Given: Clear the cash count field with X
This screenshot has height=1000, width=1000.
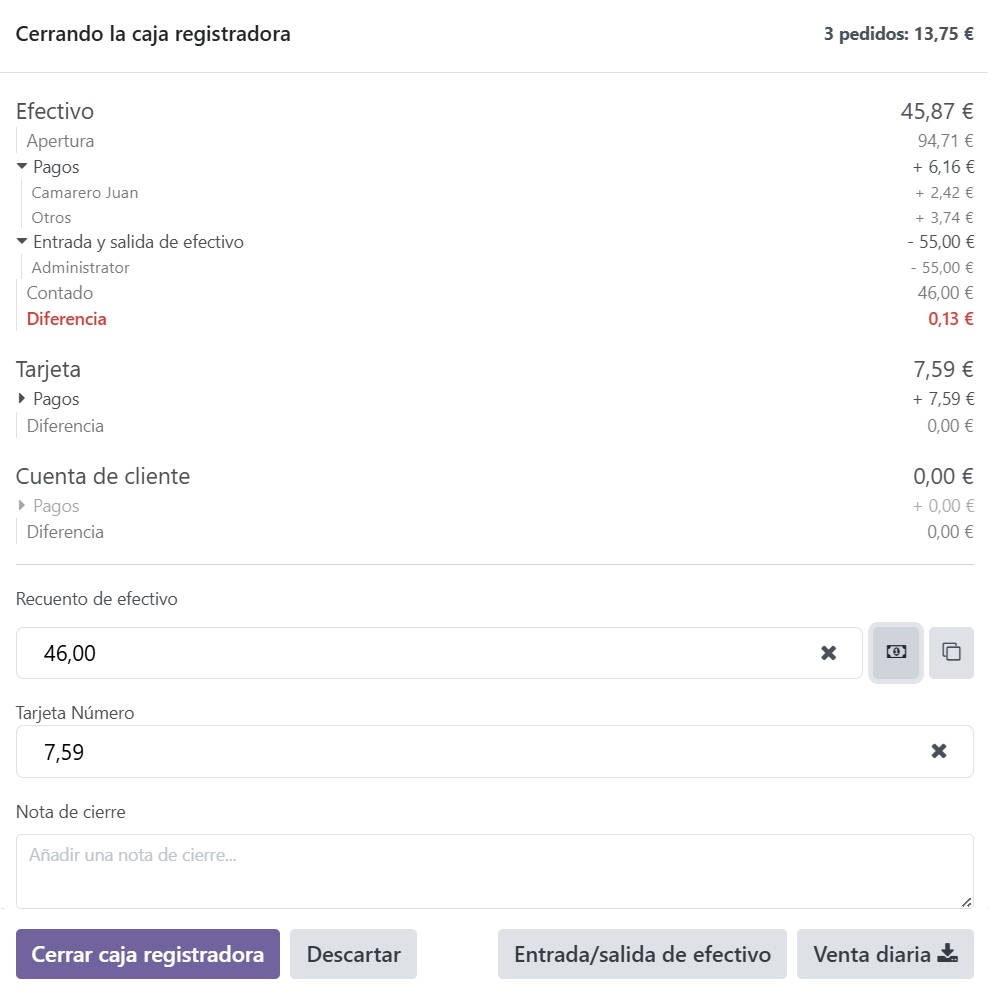Looking at the screenshot, I should 828,653.
